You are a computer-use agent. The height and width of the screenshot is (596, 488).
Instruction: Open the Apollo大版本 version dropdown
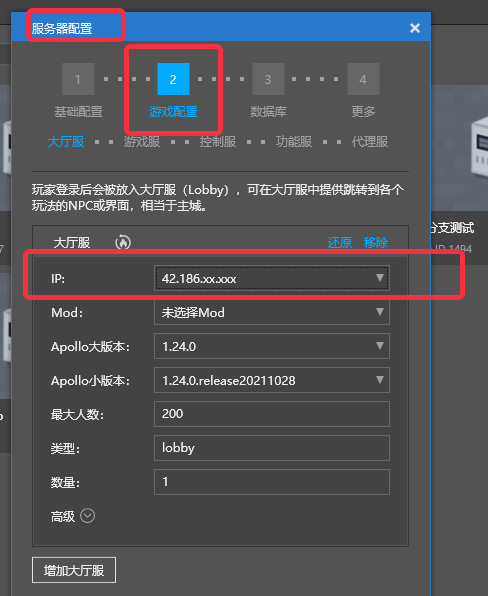click(272, 346)
